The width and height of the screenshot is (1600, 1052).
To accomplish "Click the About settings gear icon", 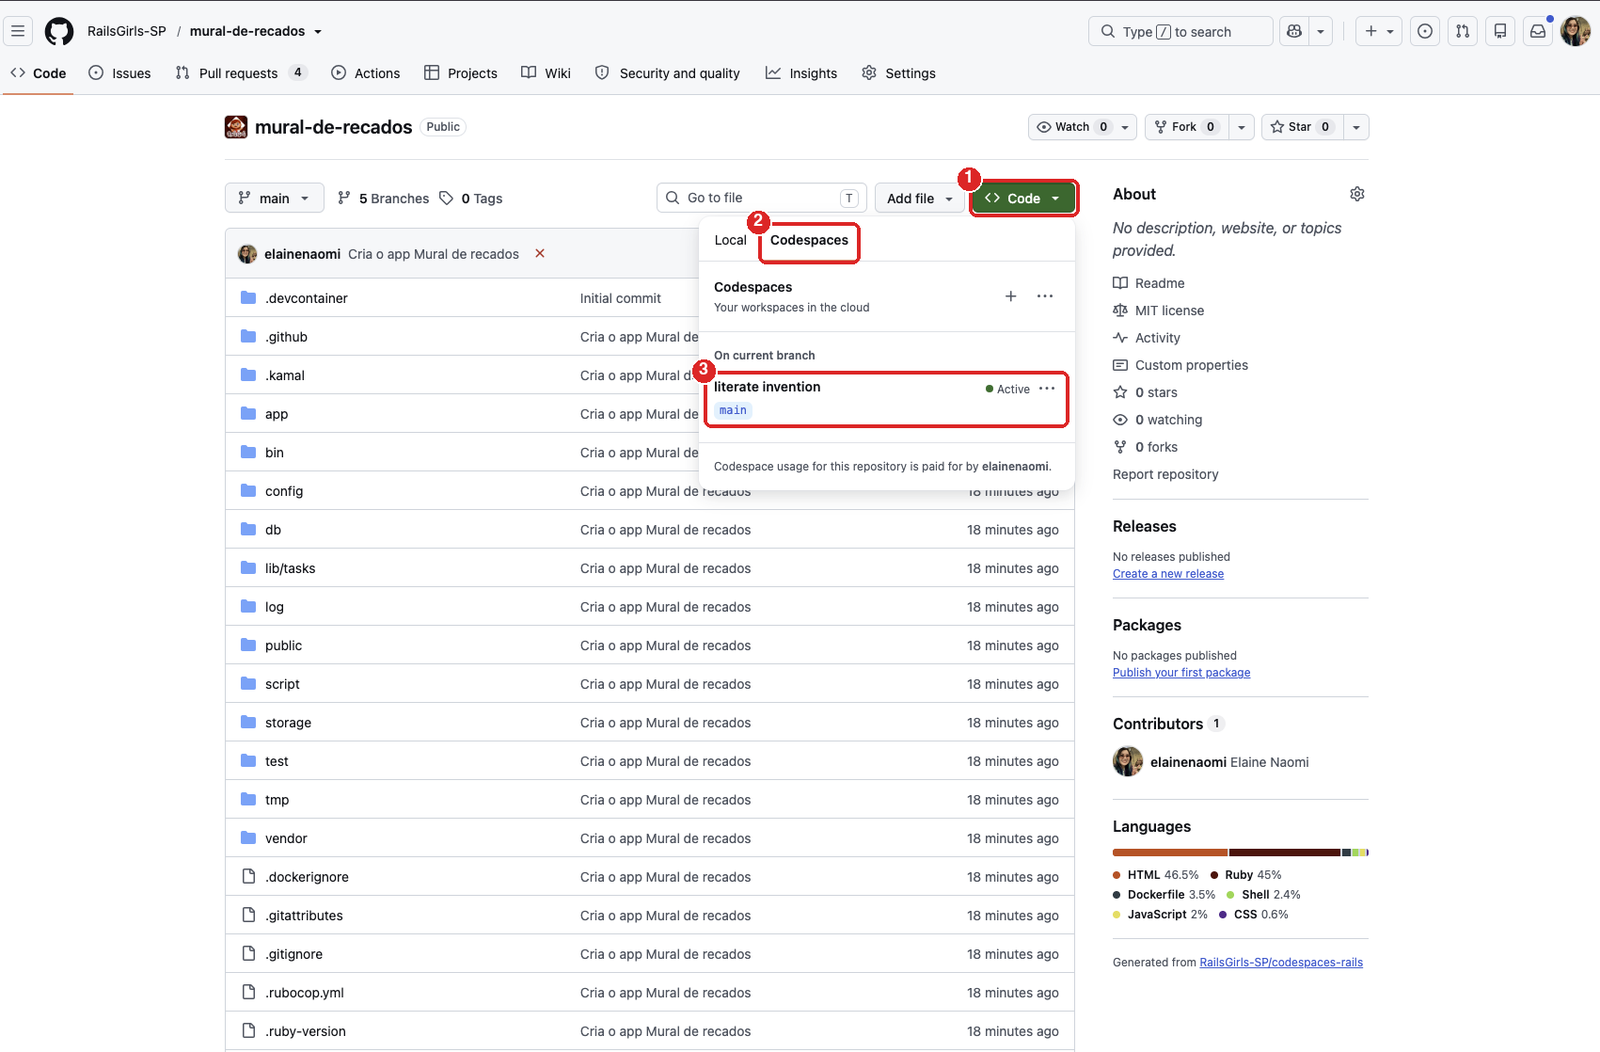I will [1357, 194].
